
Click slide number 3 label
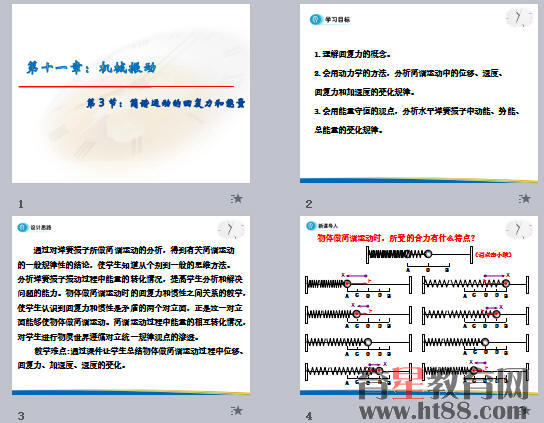(x=21, y=416)
